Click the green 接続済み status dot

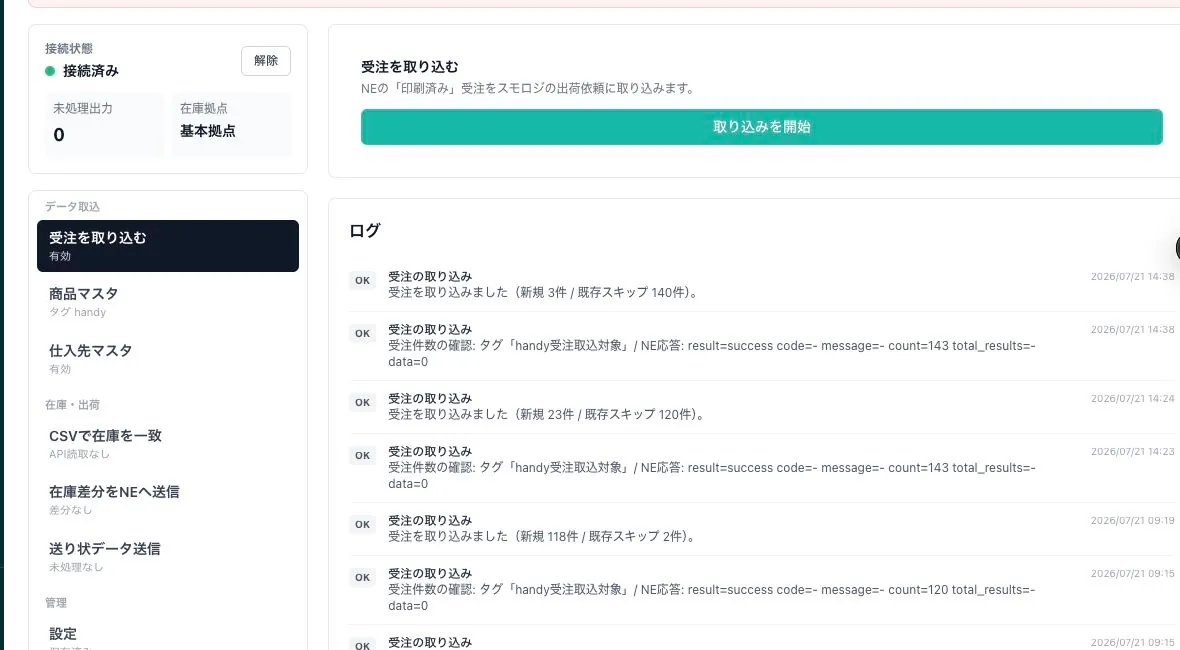point(50,71)
